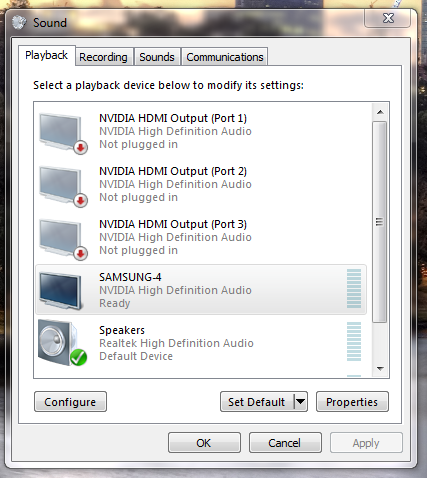Select the 'Speakers' device name
Viewport: 427px width, 478px height.
click(122, 330)
